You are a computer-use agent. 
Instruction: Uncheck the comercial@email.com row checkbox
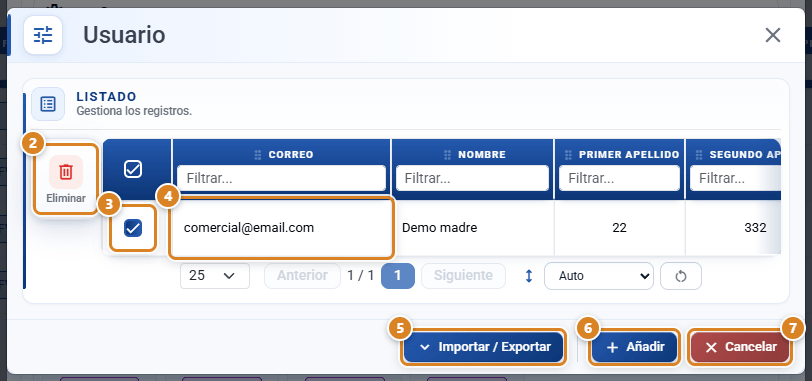(x=133, y=228)
